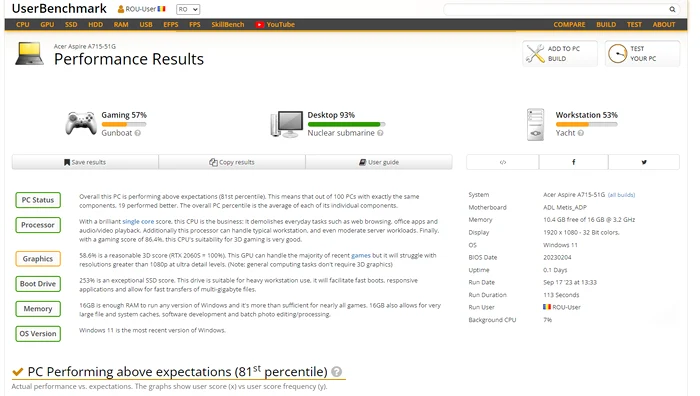The height and width of the screenshot is (396, 700).
Task: Click the PC Status button
Action: tap(38, 200)
